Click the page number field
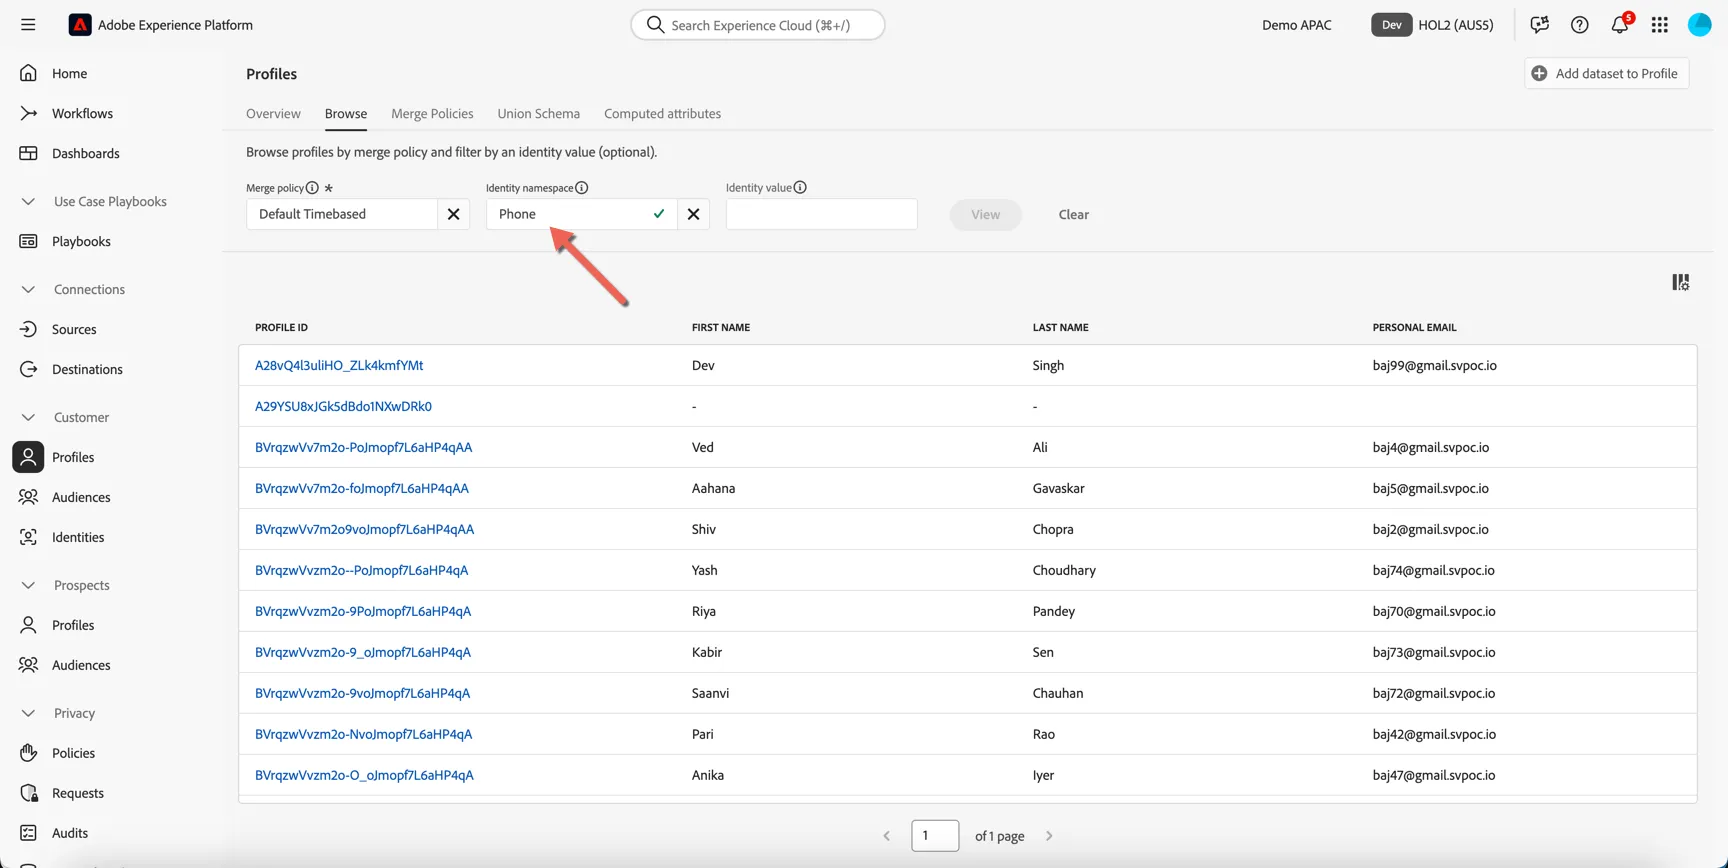The image size is (1728, 868). pos(935,836)
